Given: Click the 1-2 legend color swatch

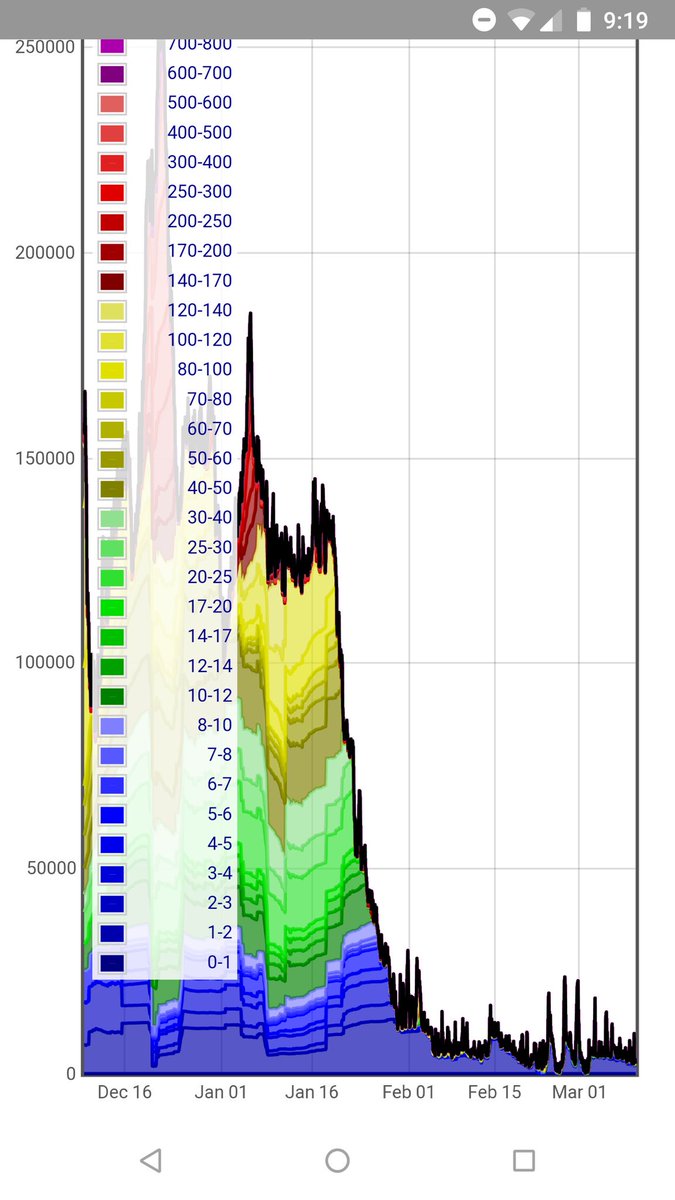Looking at the screenshot, I should [x=112, y=933].
